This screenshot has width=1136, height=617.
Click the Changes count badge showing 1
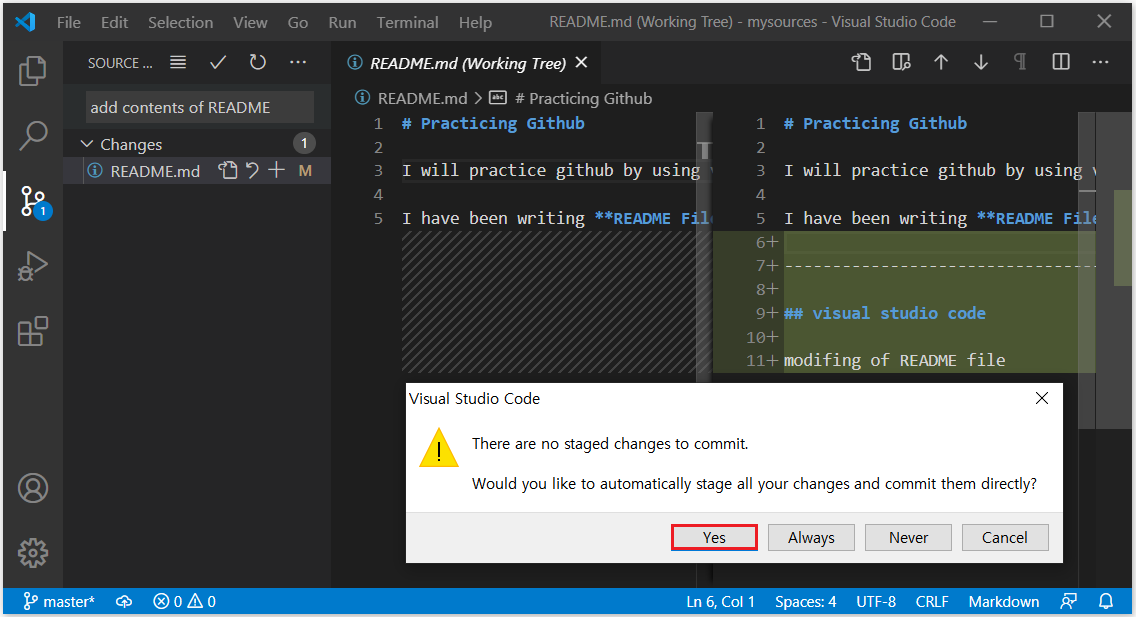click(x=304, y=143)
